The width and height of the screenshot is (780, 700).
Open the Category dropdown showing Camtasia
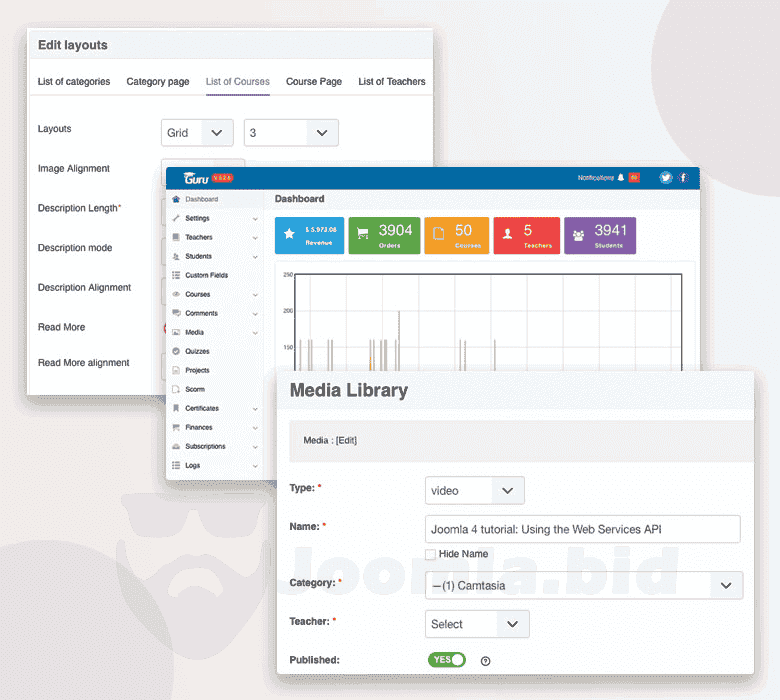pyautogui.click(x=583, y=585)
